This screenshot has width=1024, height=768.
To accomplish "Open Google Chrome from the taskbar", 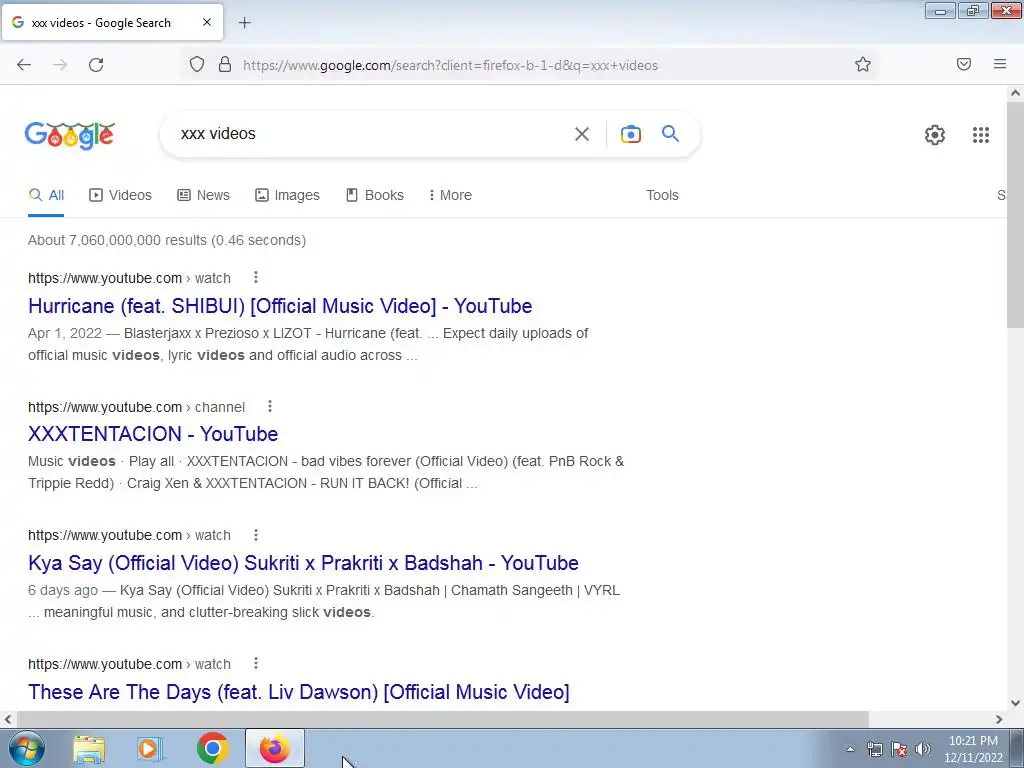I will click(212, 748).
